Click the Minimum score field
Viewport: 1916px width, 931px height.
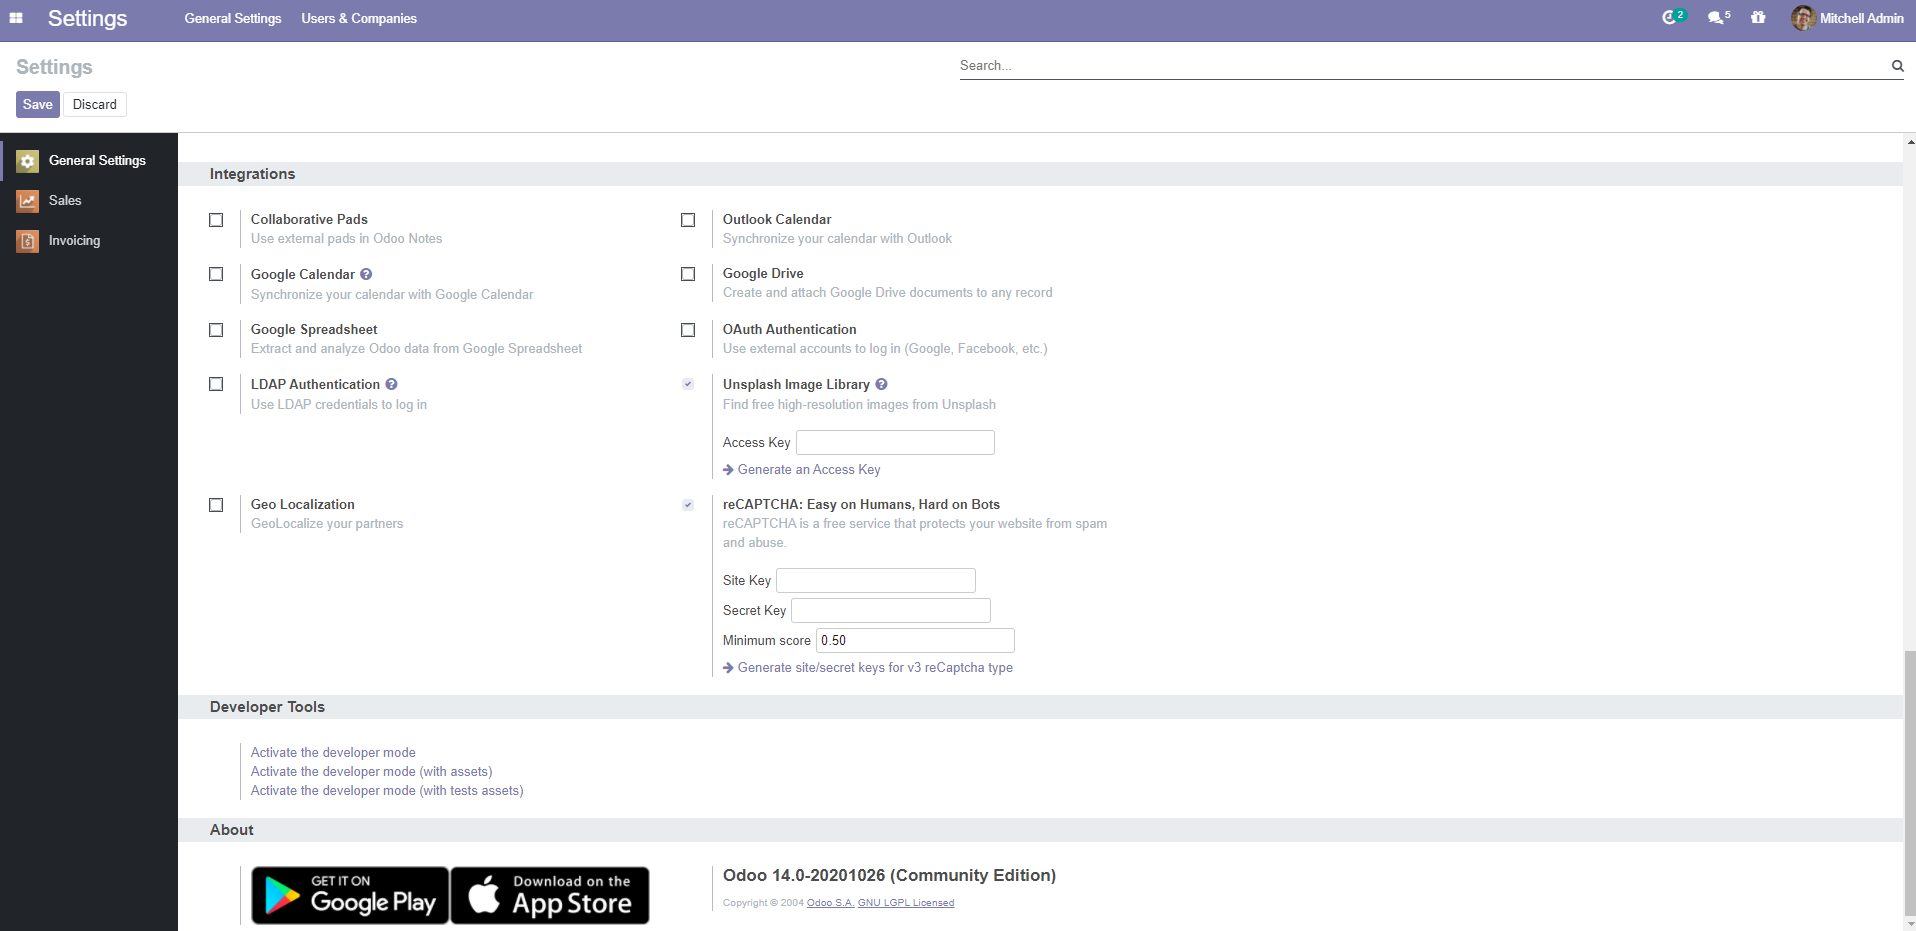915,640
